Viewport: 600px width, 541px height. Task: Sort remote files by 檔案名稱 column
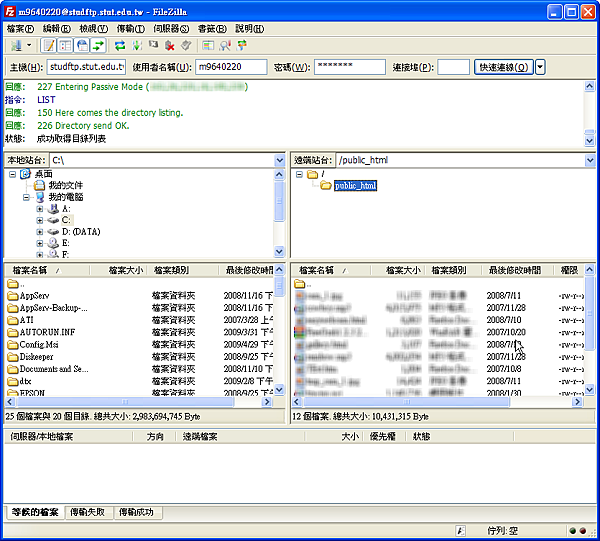click(x=331, y=270)
